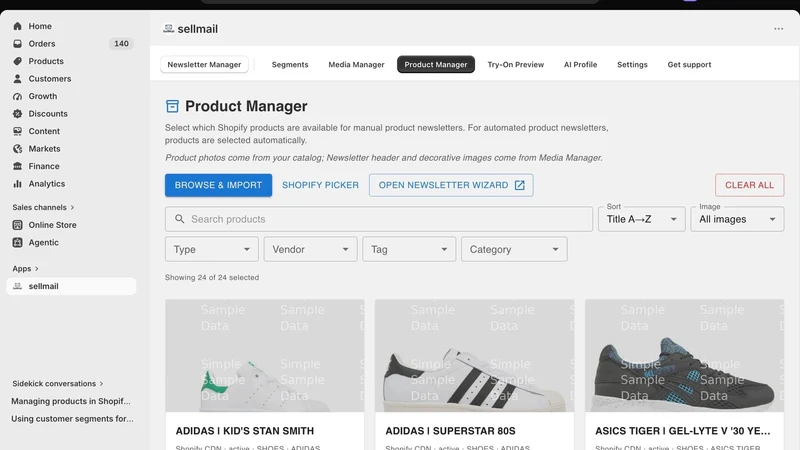Click the Markets globe icon
The height and width of the screenshot is (450, 800).
(17, 149)
